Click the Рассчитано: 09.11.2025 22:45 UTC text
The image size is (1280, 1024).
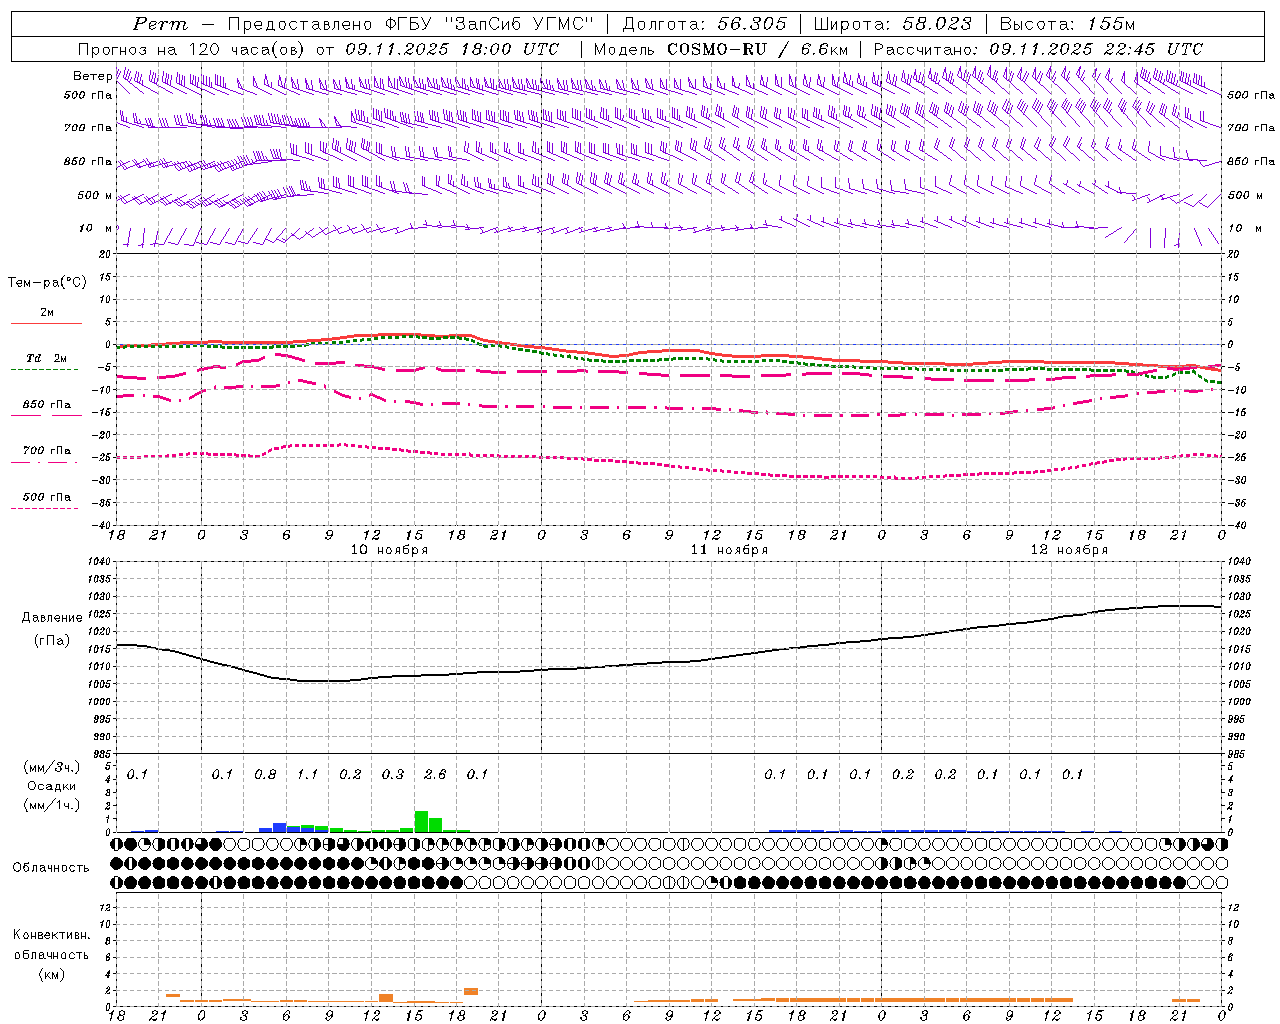coord(1038,49)
